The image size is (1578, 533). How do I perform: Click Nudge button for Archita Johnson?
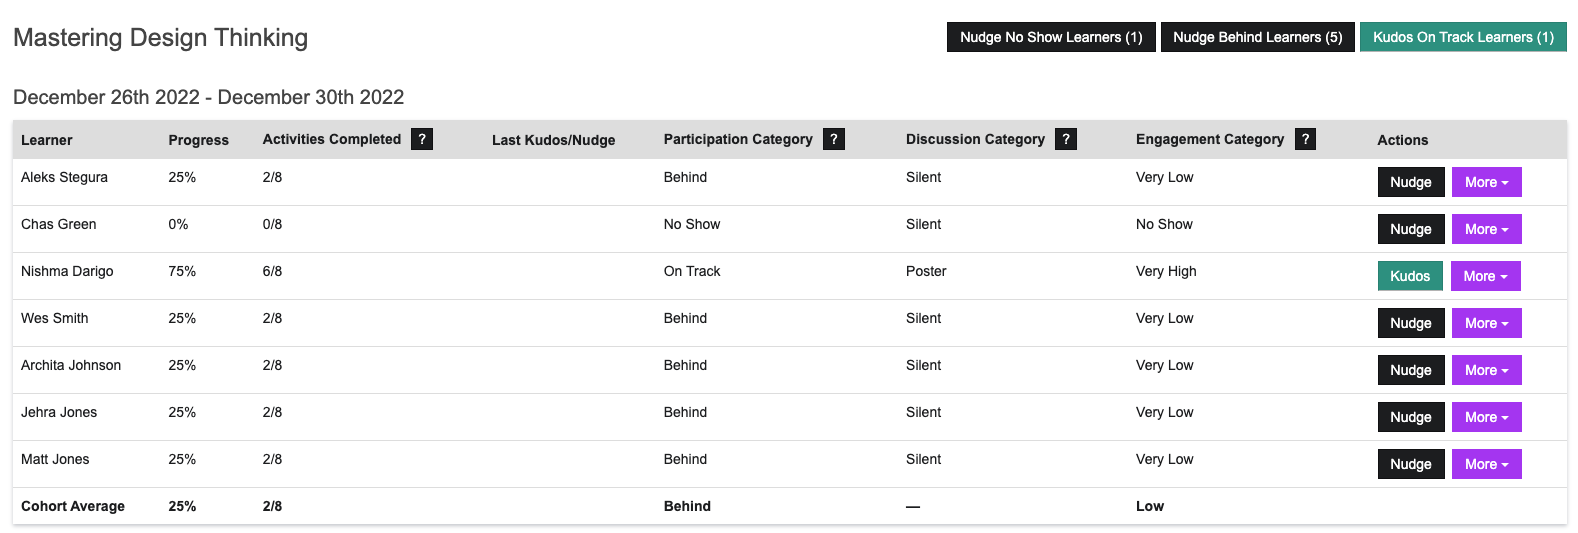pyautogui.click(x=1410, y=370)
